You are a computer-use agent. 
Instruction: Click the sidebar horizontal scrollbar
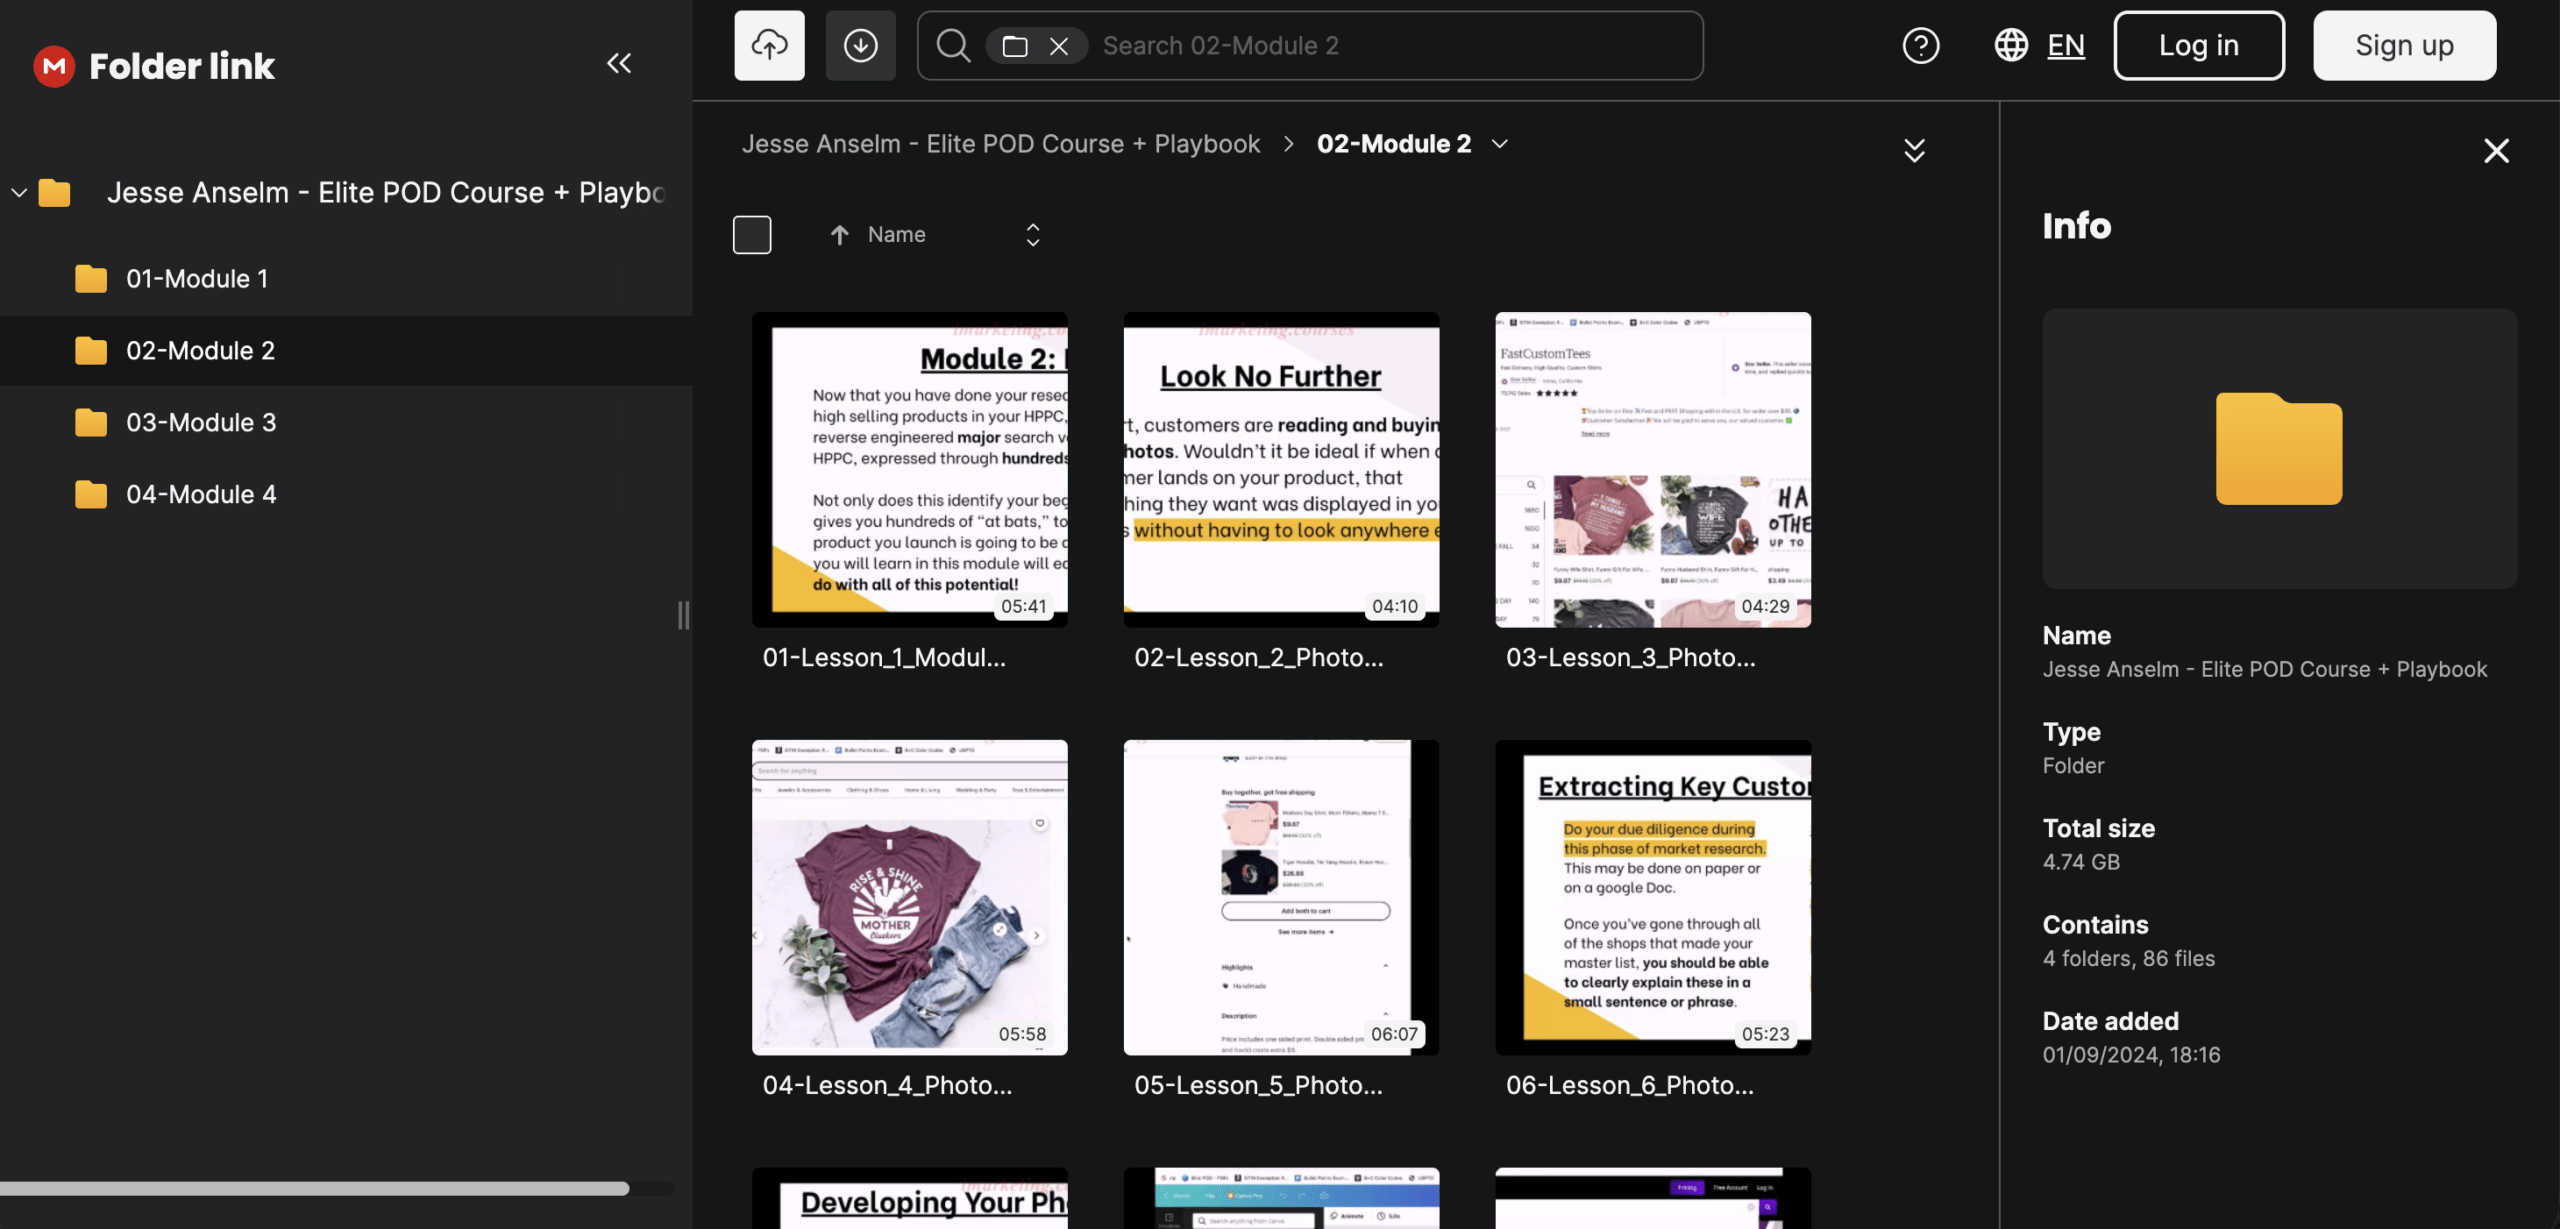click(x=314, y=1189)
